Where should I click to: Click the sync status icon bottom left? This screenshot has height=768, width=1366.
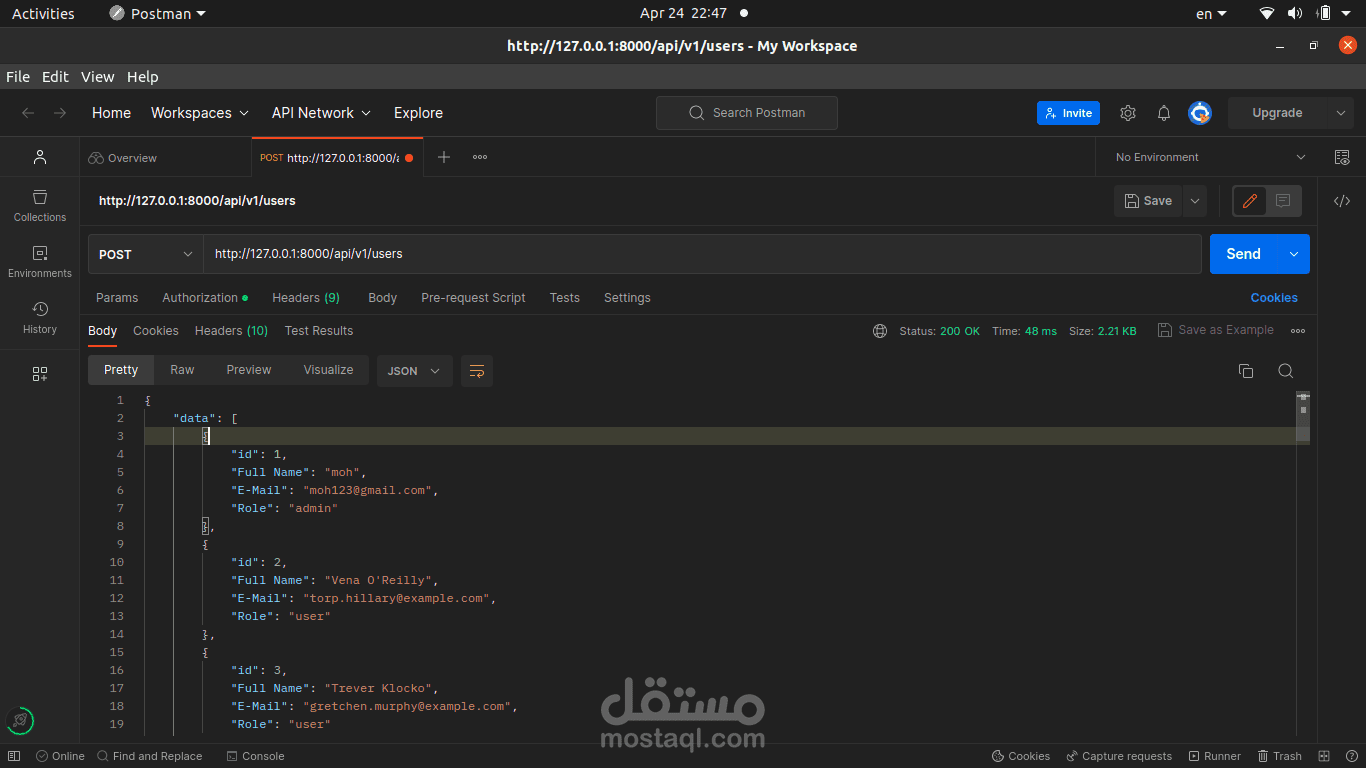click(x=20, y=720)
